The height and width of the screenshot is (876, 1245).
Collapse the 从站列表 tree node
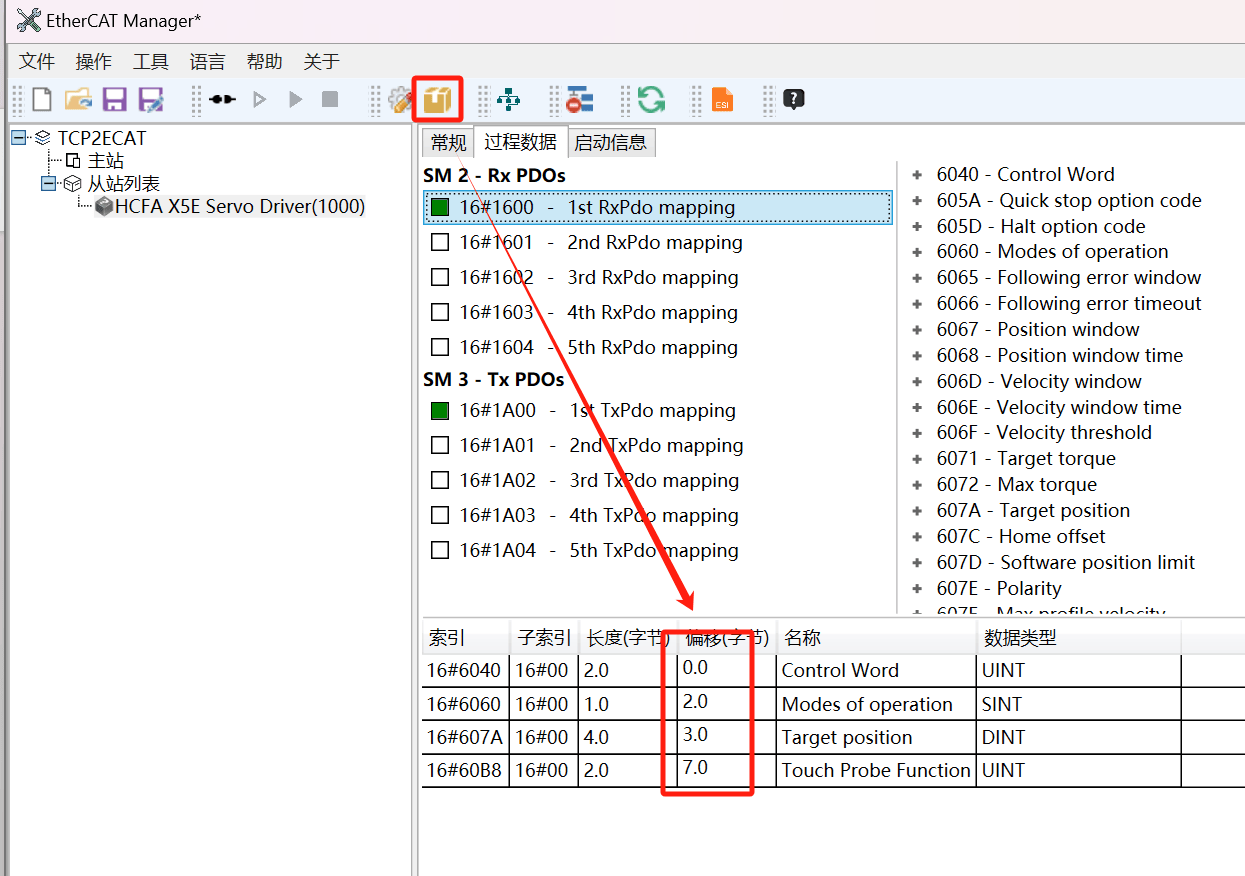(49, 183)
